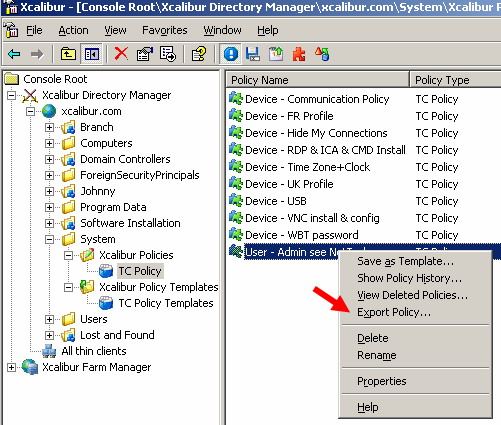The height and width of the screenshot is (425, 501).
Task: Click the Export List toolbar icon
Action: pos(168,54)
